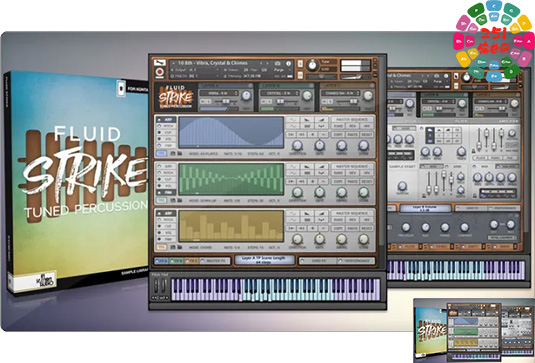This screenshot has width=535, height=363.
Task: Click REV in green sequencer
Action: coord(352,173)
